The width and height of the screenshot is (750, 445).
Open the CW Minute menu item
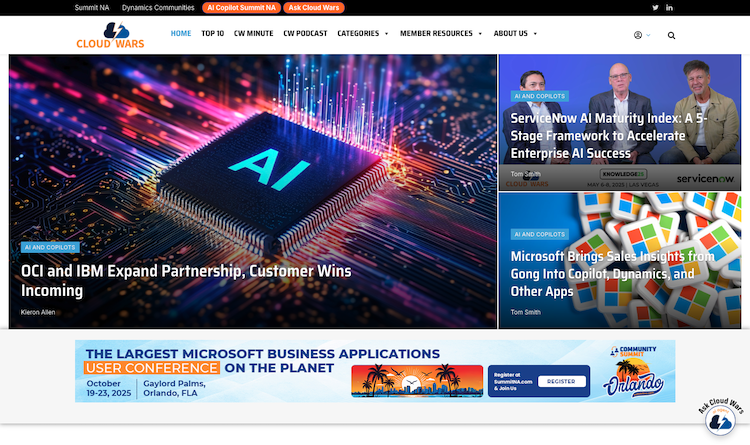254,33
